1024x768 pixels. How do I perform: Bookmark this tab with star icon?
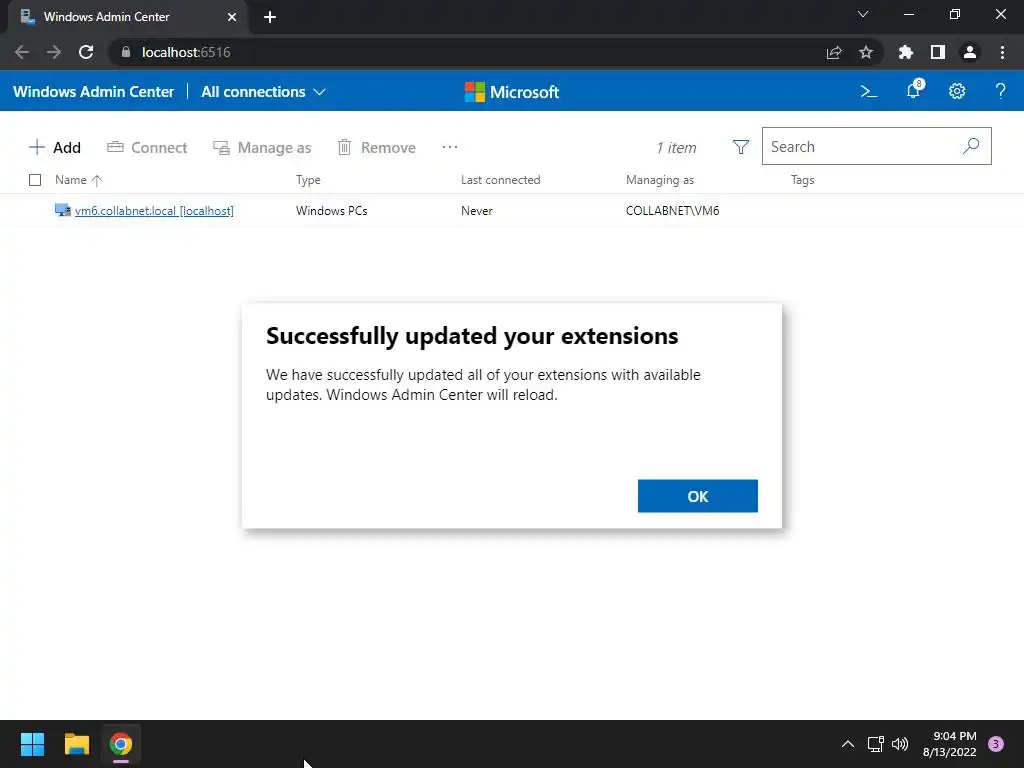[866, 52]
